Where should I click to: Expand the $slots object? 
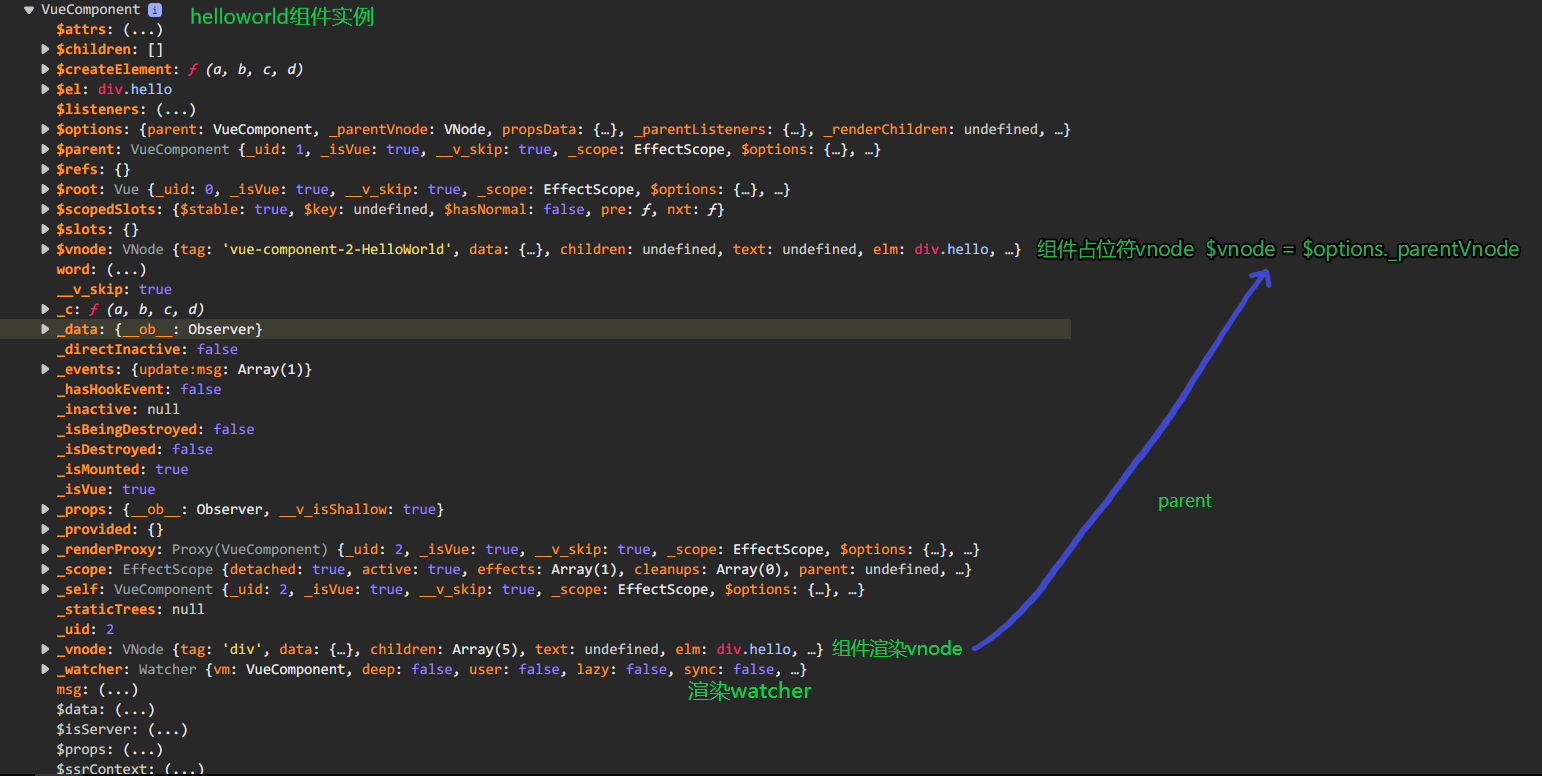click(45, 229)
